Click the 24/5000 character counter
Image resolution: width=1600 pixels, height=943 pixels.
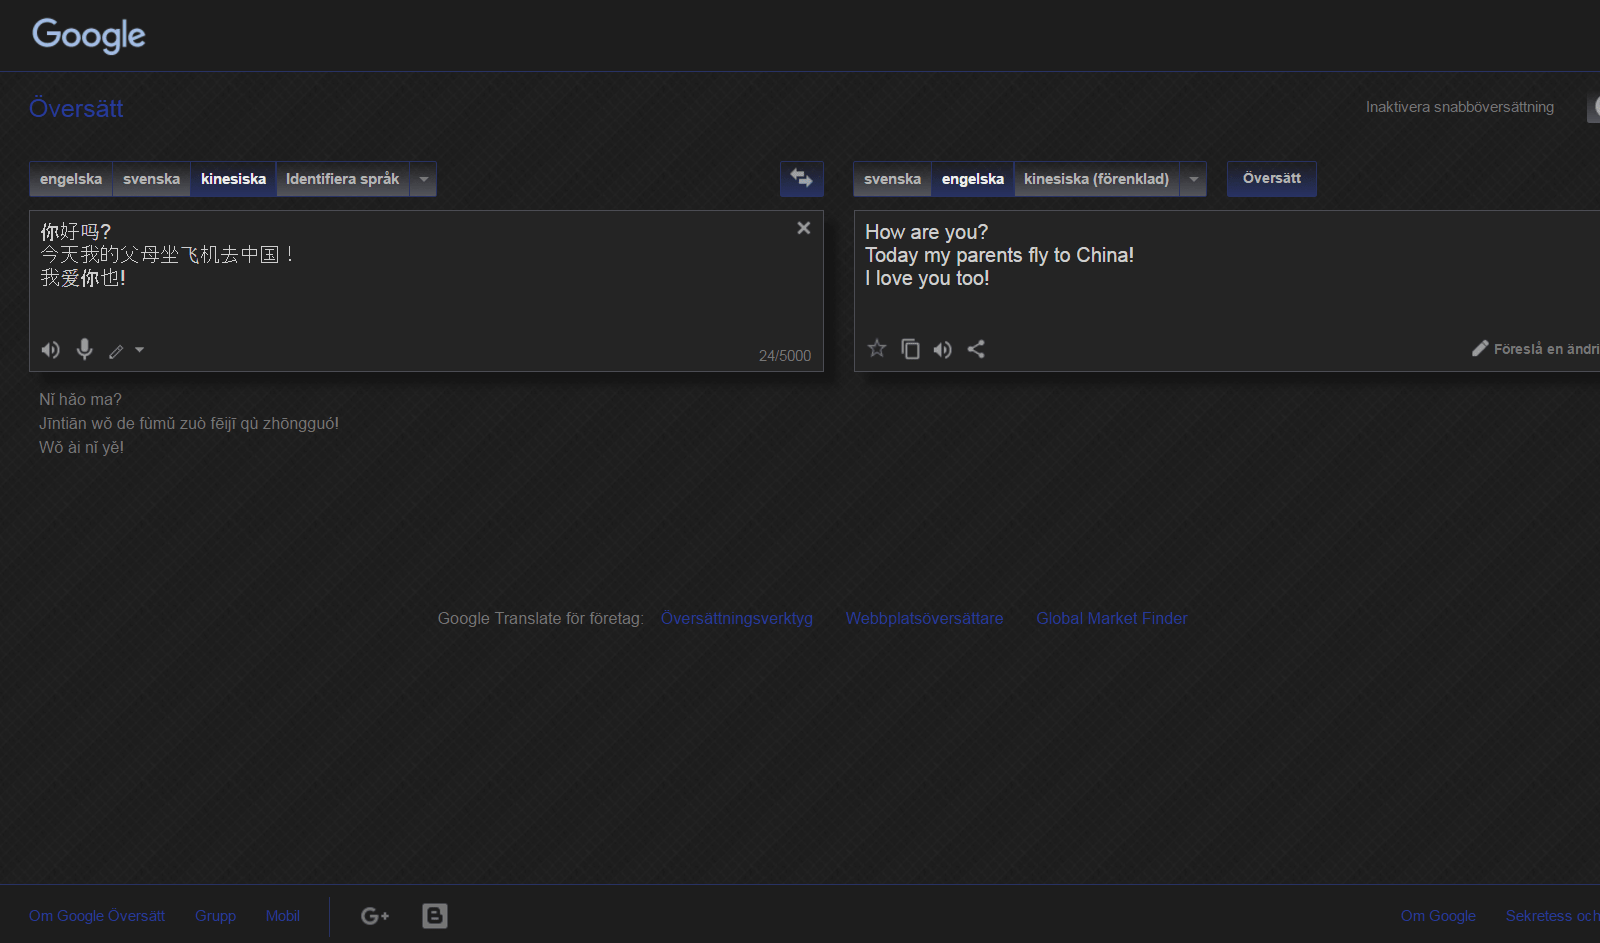point(785,356)
